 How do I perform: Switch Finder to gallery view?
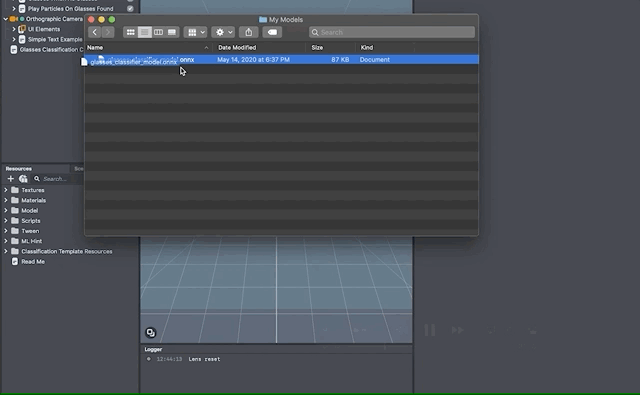[x=172, y=32]
